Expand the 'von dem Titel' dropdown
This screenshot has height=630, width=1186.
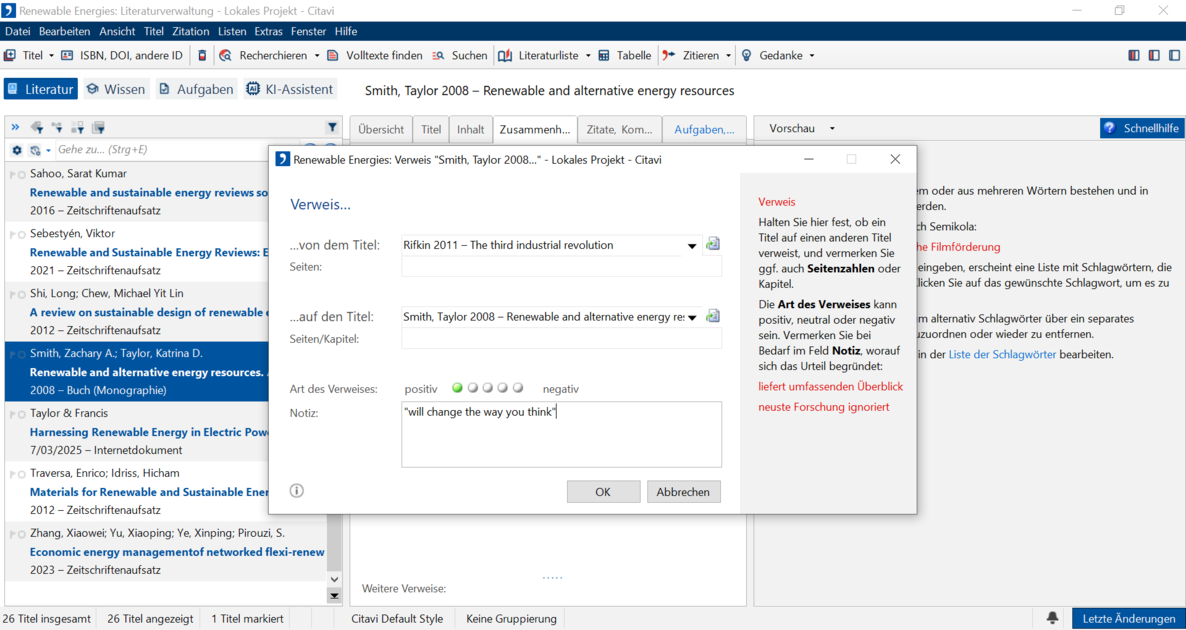tap(691, 245)
